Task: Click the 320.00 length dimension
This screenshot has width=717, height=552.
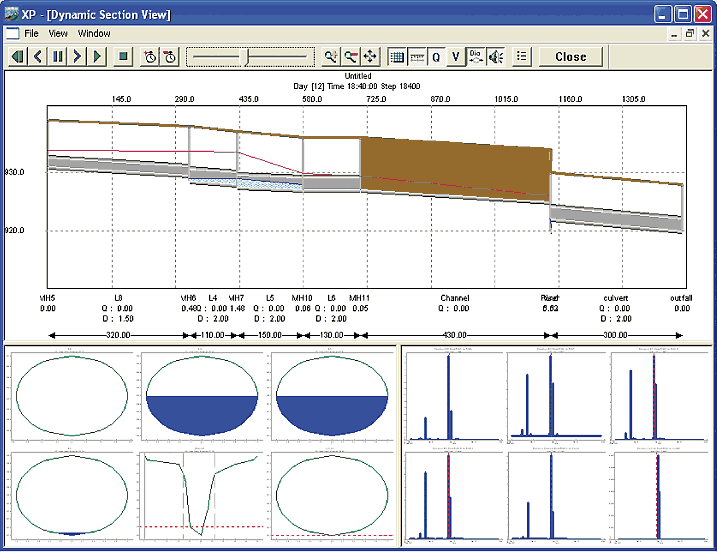Action: tap(118, 335)
